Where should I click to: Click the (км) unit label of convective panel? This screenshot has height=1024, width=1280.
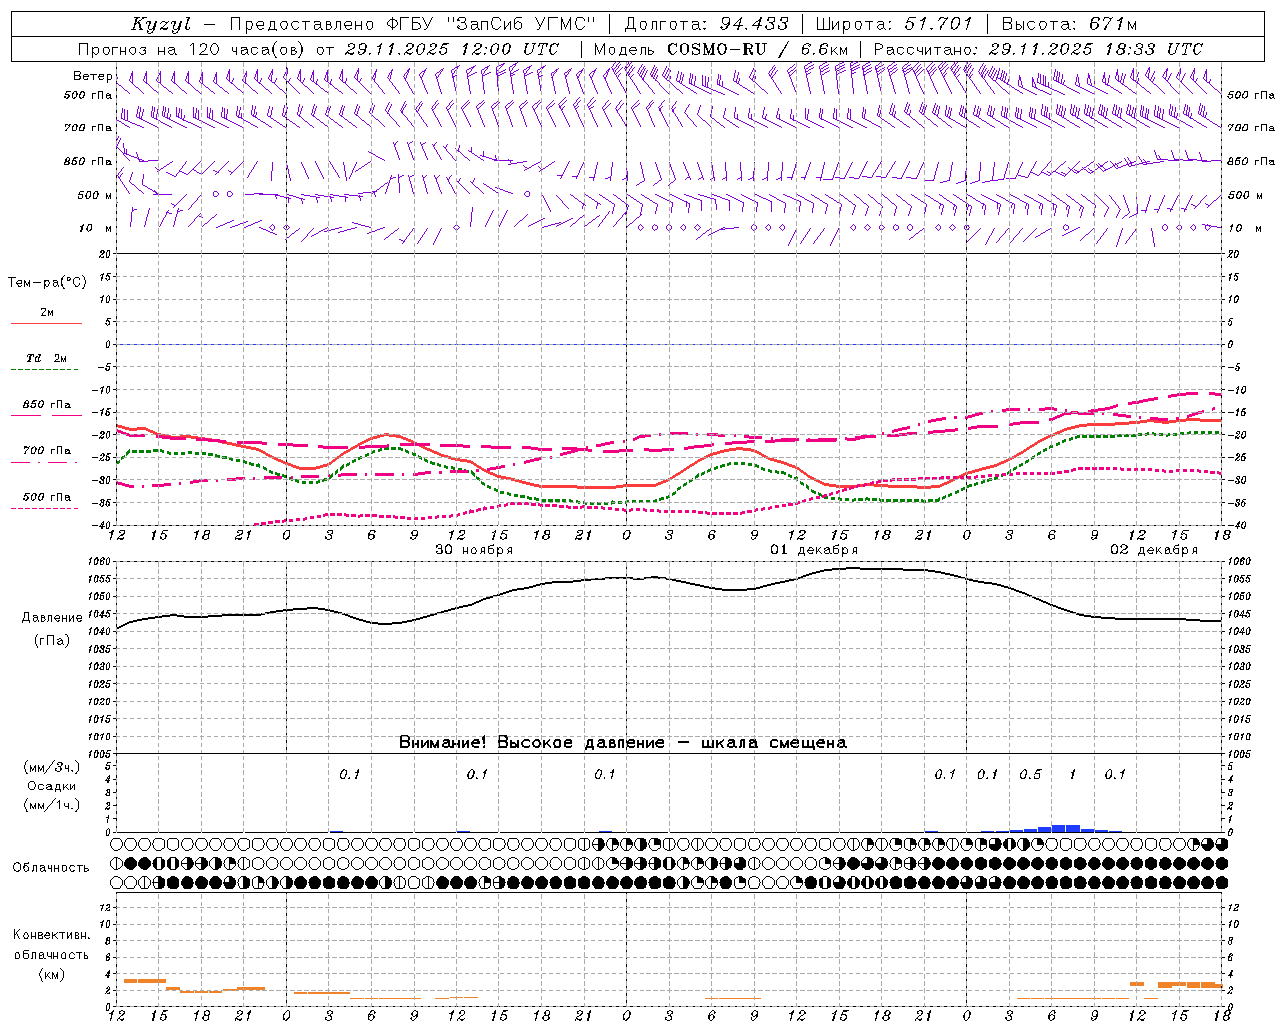(51, 974)
